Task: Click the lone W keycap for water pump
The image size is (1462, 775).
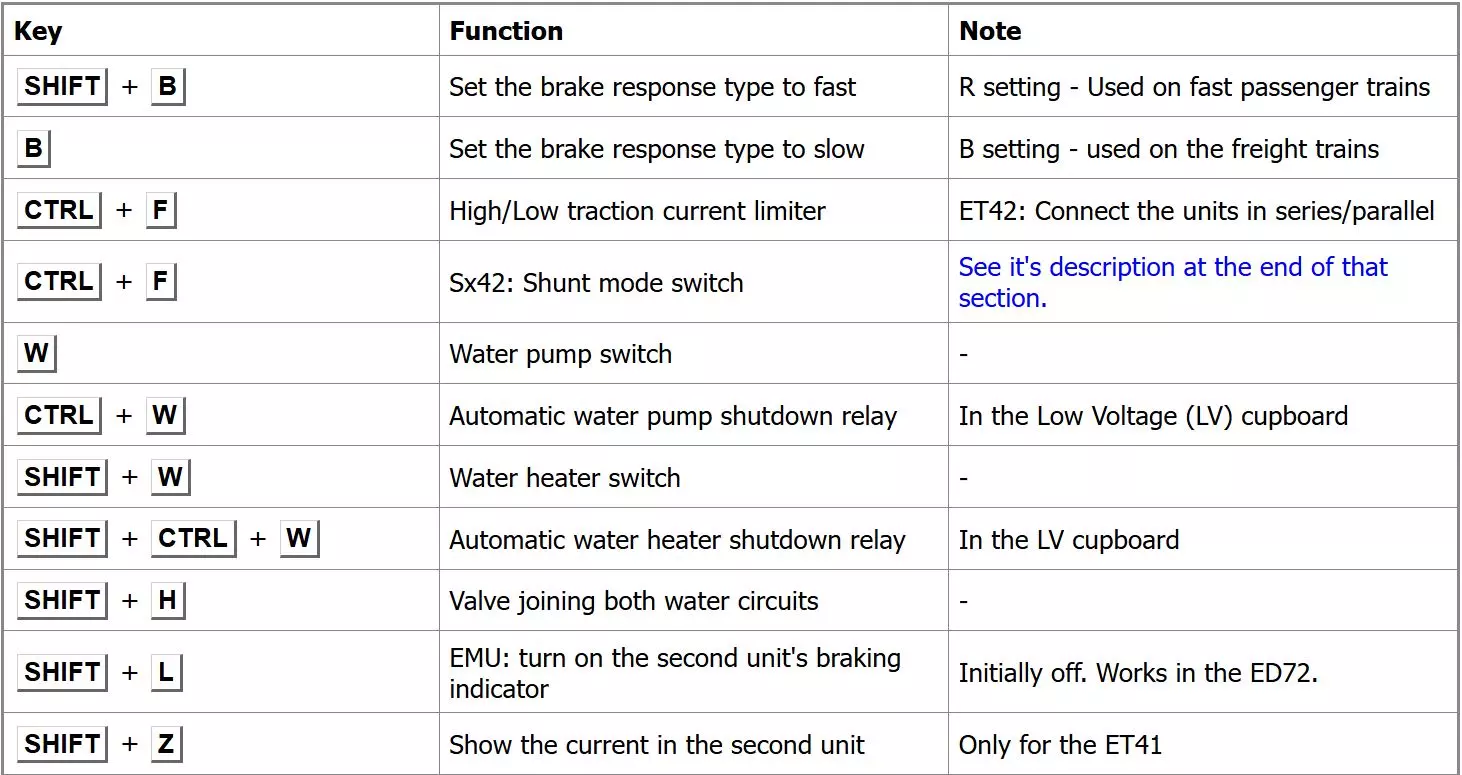Action: click(x=37, y=354)
